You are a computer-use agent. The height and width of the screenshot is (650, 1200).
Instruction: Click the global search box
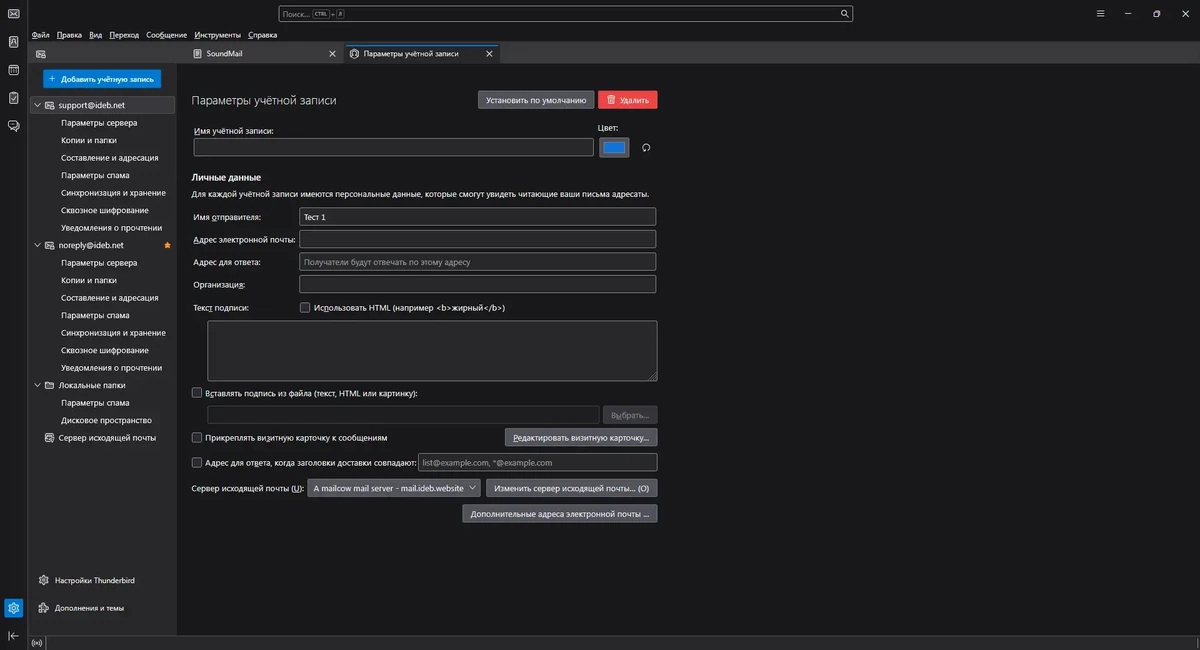click(566, 14)
